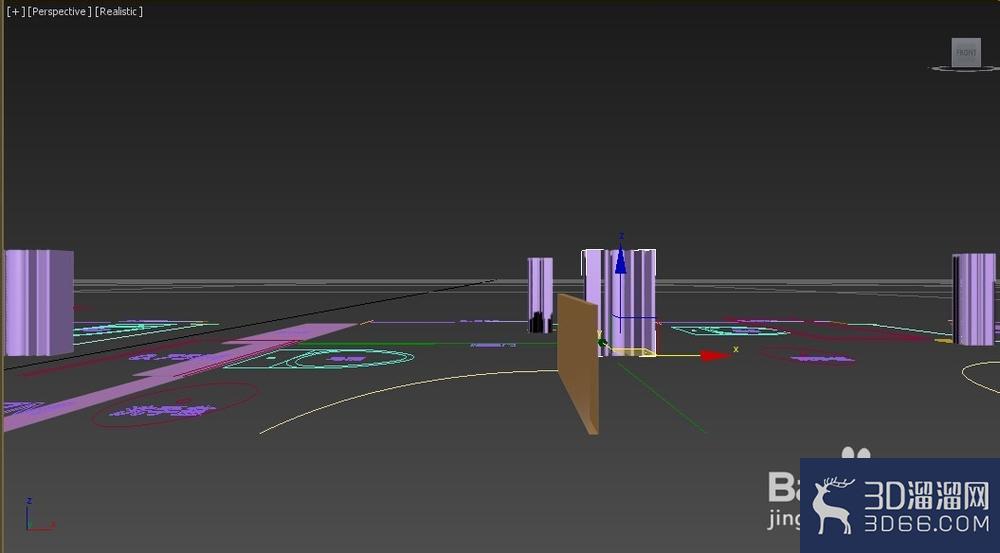
Task: Select the purple column at far right
Action: point(974,299)
